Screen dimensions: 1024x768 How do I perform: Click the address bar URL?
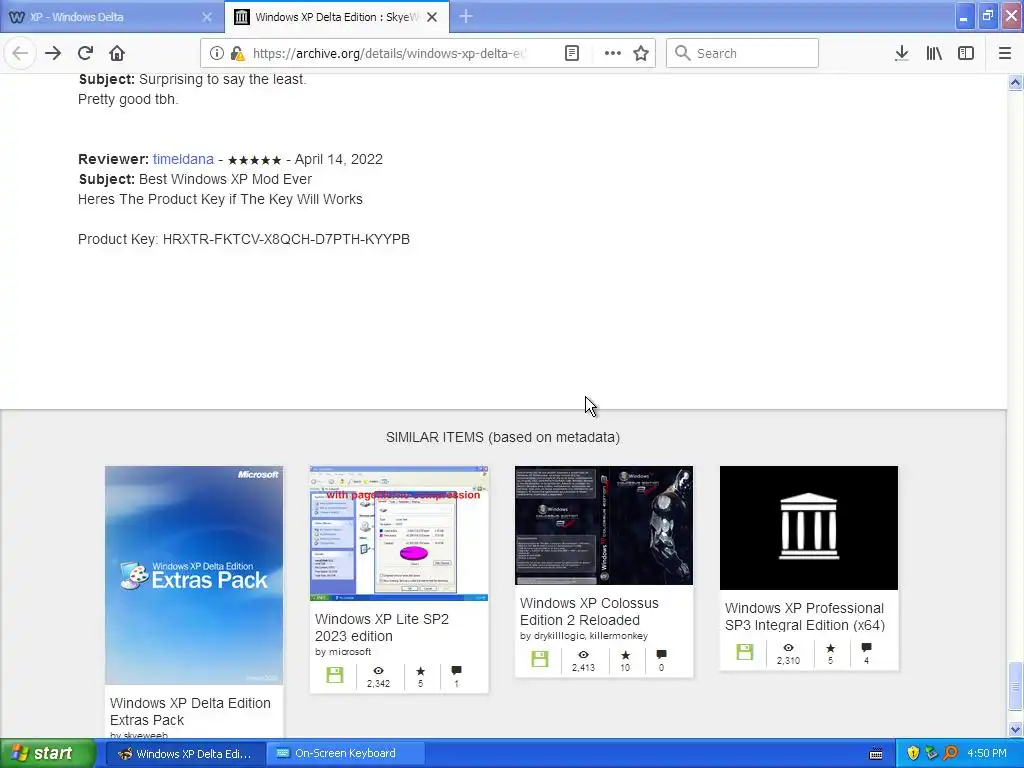coord(389,54)
